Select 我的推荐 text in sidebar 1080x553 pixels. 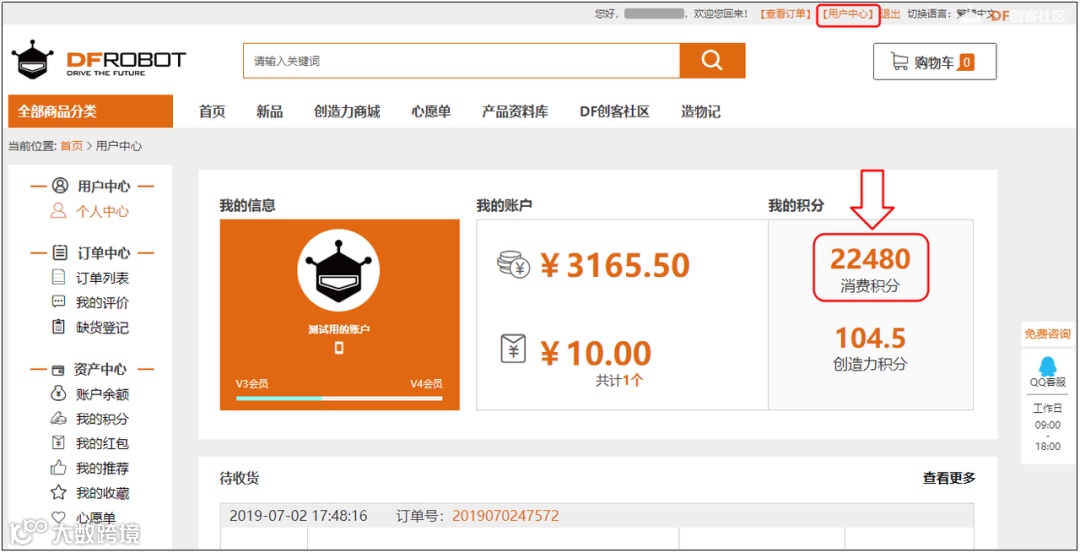pyautogui.click(x=103, y=468)
